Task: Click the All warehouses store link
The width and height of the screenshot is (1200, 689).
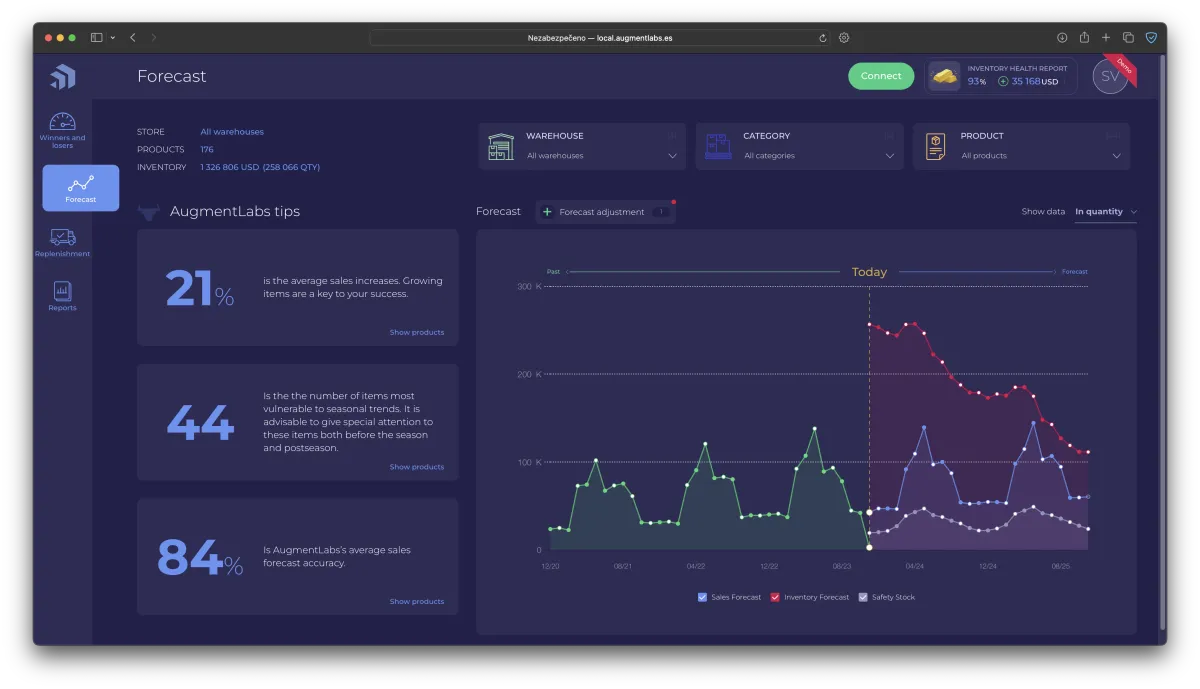Action: pyautogui.click(x=232, y=132)
